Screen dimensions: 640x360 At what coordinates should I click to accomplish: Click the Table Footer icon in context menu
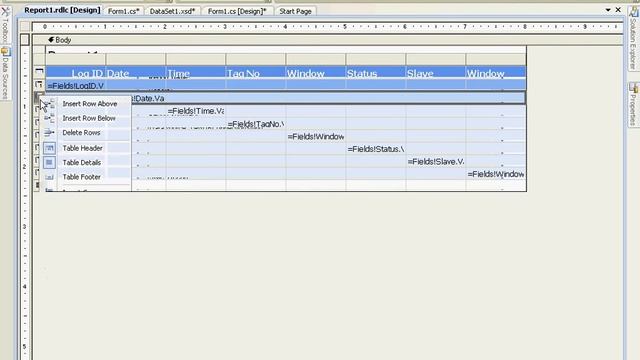49,177
